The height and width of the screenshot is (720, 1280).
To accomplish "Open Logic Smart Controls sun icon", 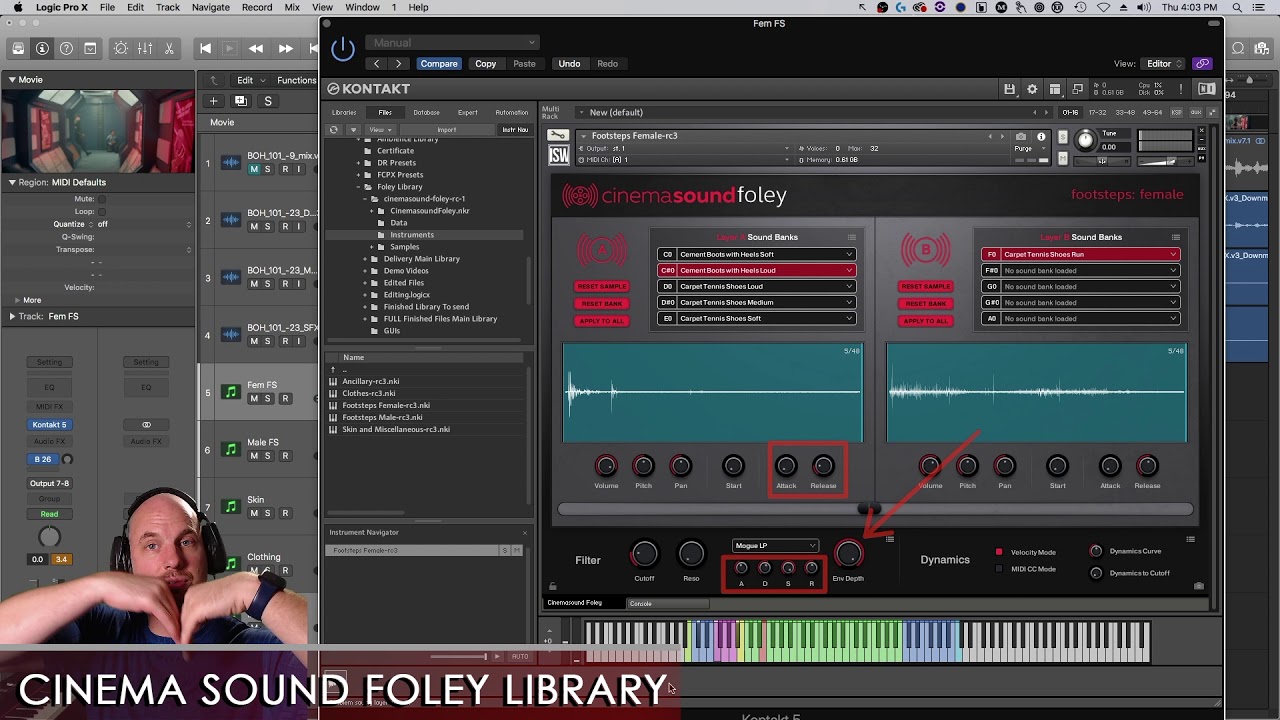I will coord(121,48).
